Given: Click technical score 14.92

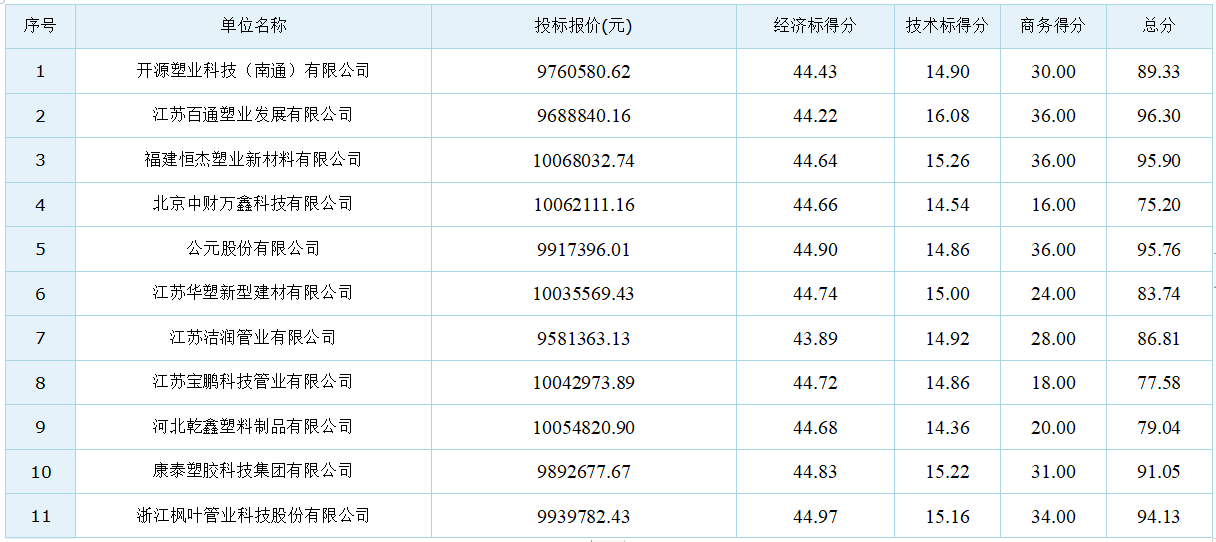Looking at the screenshot, I should (x=947, y=339).
